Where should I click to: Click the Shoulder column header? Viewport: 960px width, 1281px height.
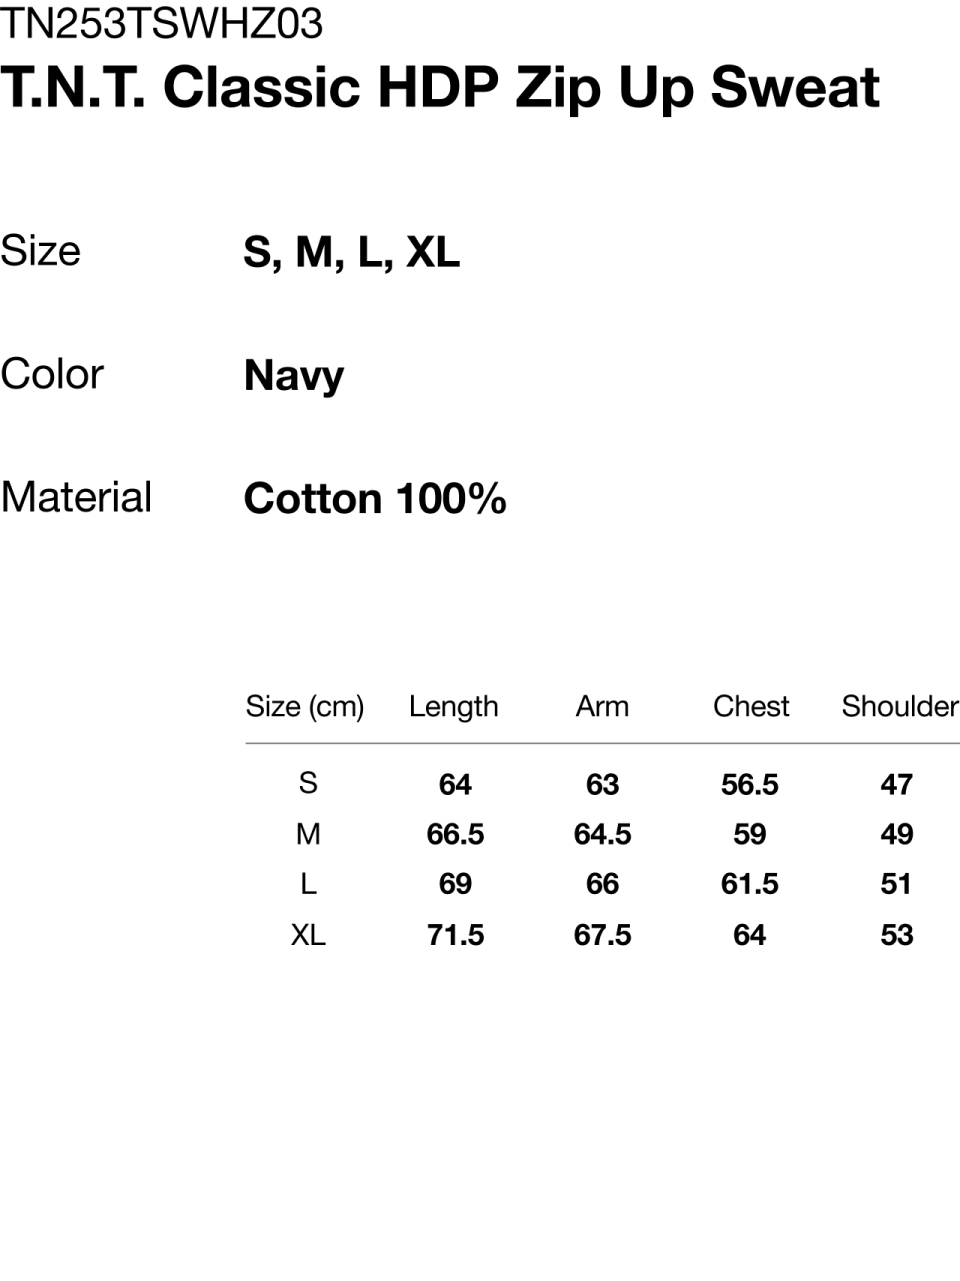(x=899, y=706)
